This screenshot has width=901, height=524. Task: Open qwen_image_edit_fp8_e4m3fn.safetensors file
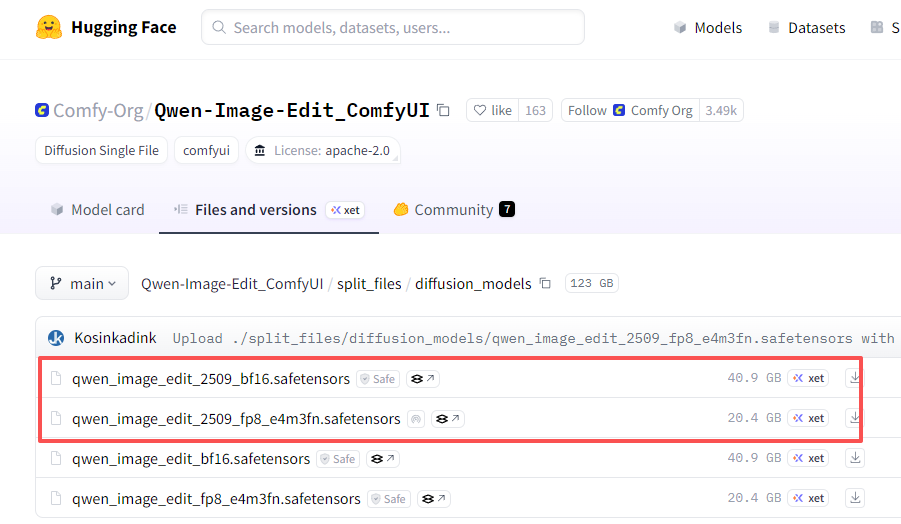click(x=216, y=499)
